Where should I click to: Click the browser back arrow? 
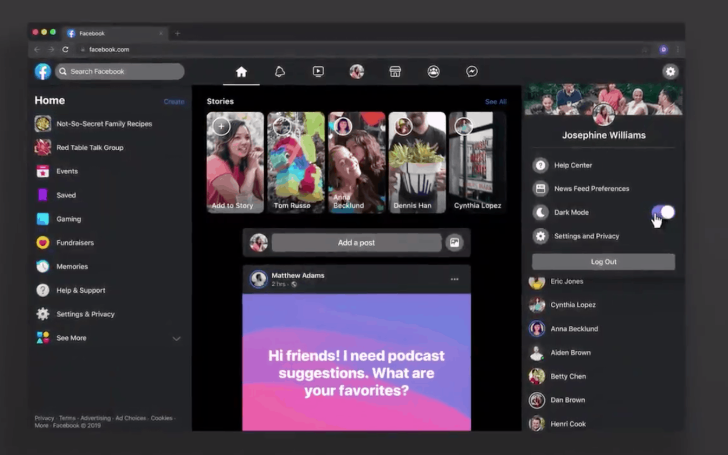37,49
